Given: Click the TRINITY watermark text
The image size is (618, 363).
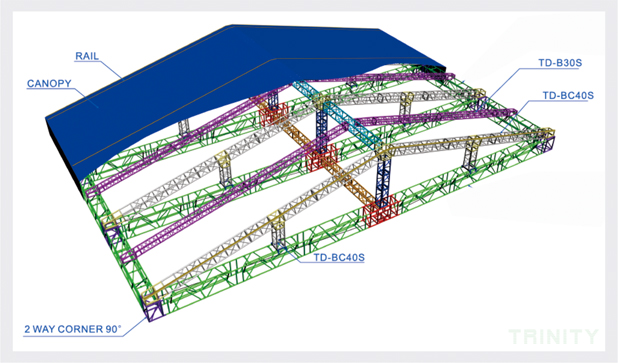Looking at the screenshot, I should 553,336.
